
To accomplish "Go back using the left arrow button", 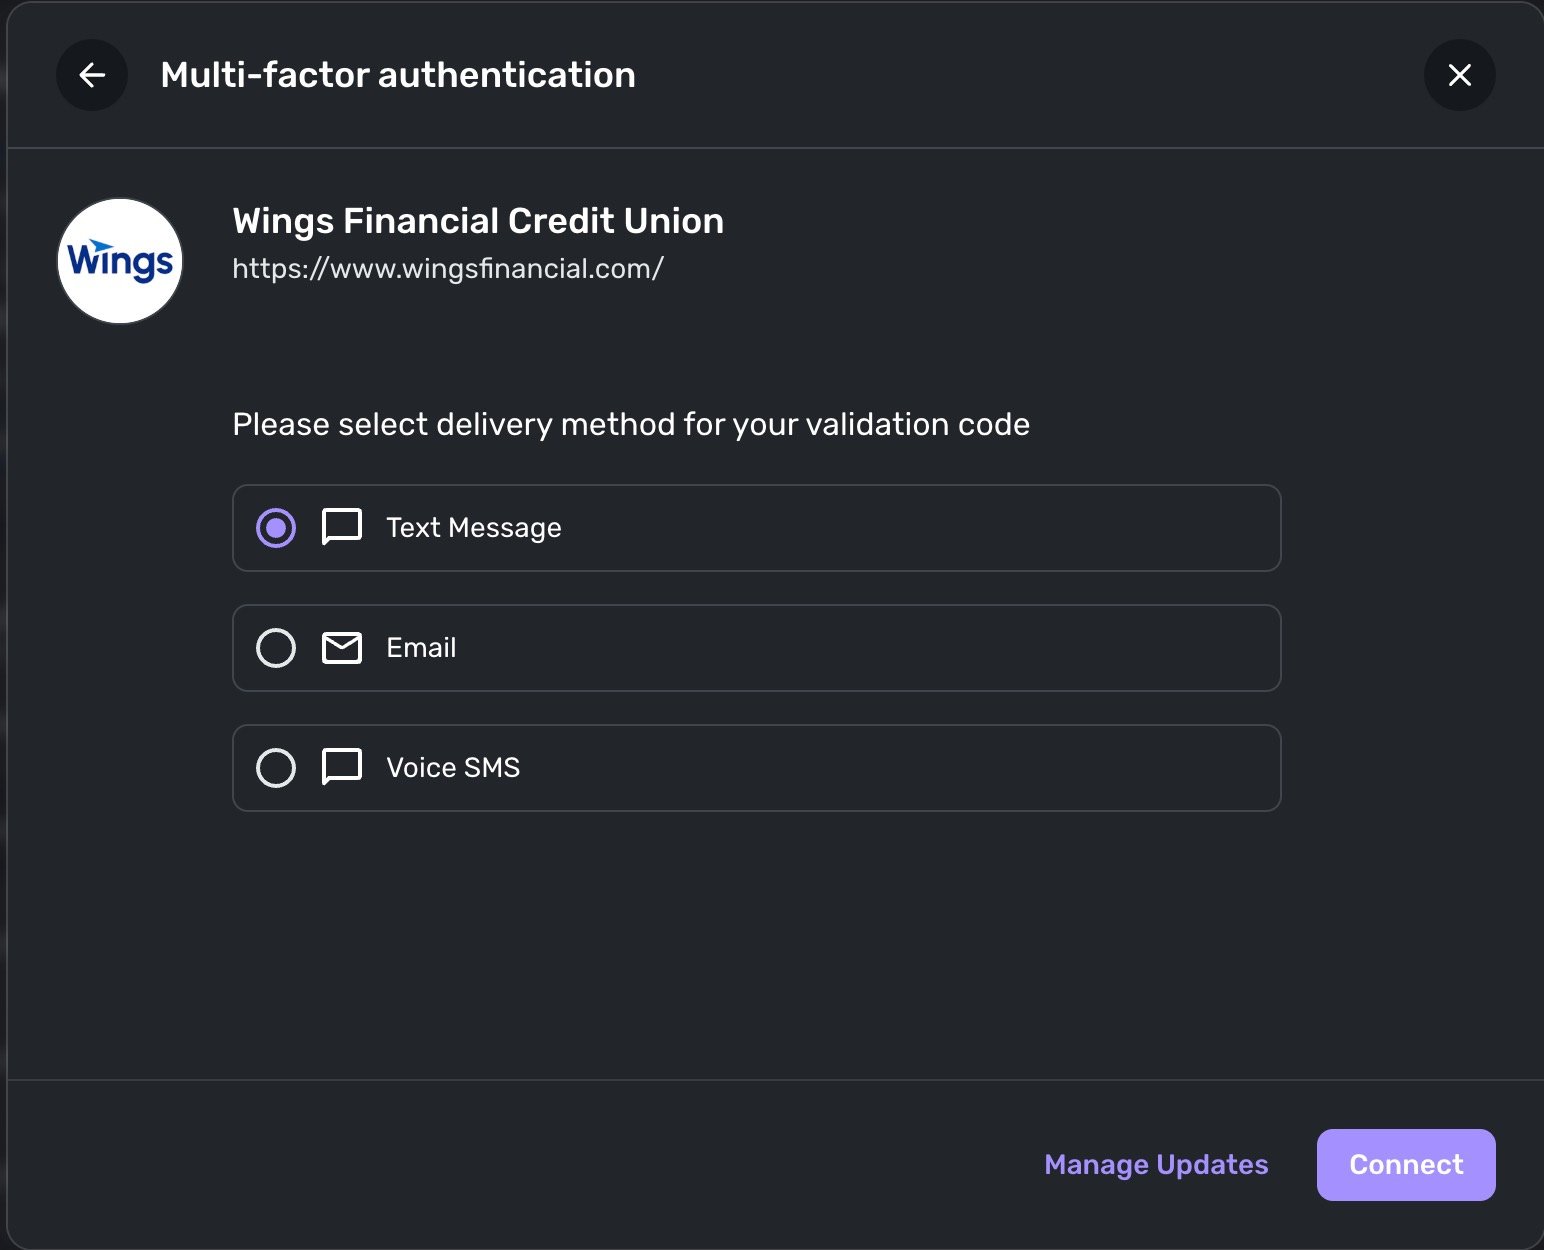I will pyautogui.click(x=92, y=75).
